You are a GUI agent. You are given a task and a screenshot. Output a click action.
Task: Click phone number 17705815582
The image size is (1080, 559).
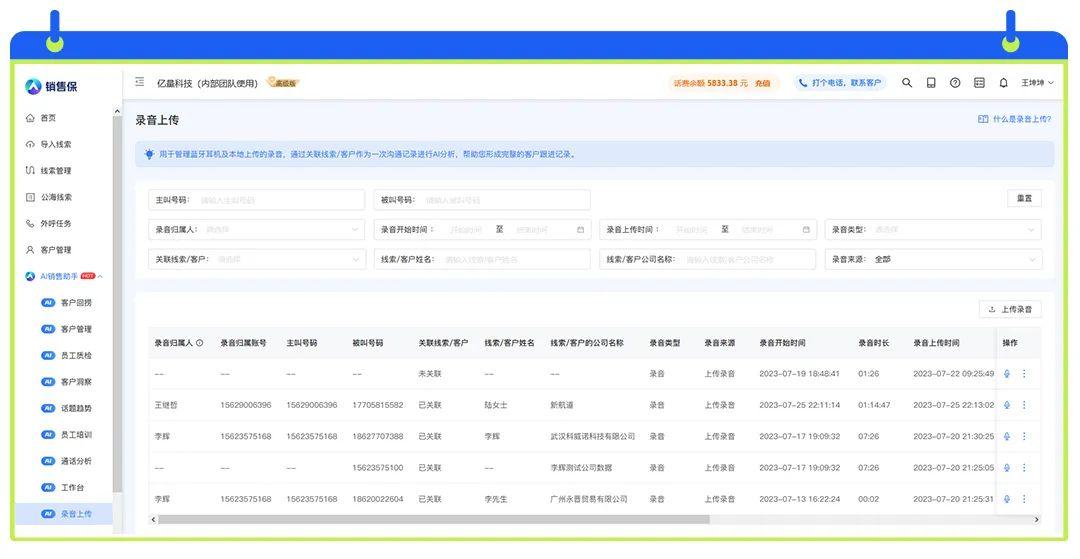coord(377,405)
